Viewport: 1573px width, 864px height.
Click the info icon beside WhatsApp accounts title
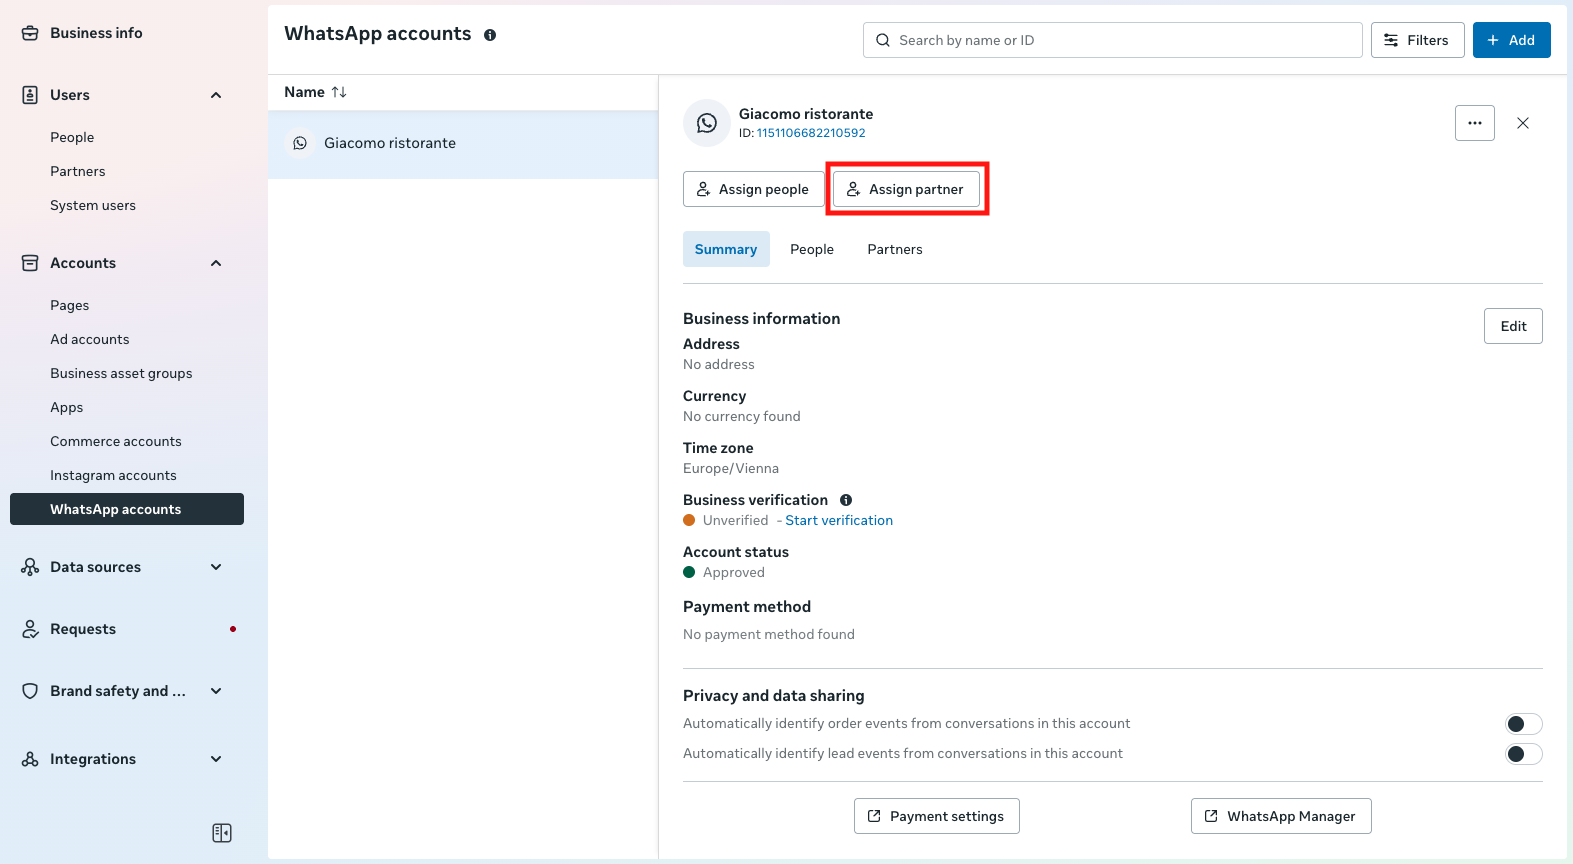[490, 35]
